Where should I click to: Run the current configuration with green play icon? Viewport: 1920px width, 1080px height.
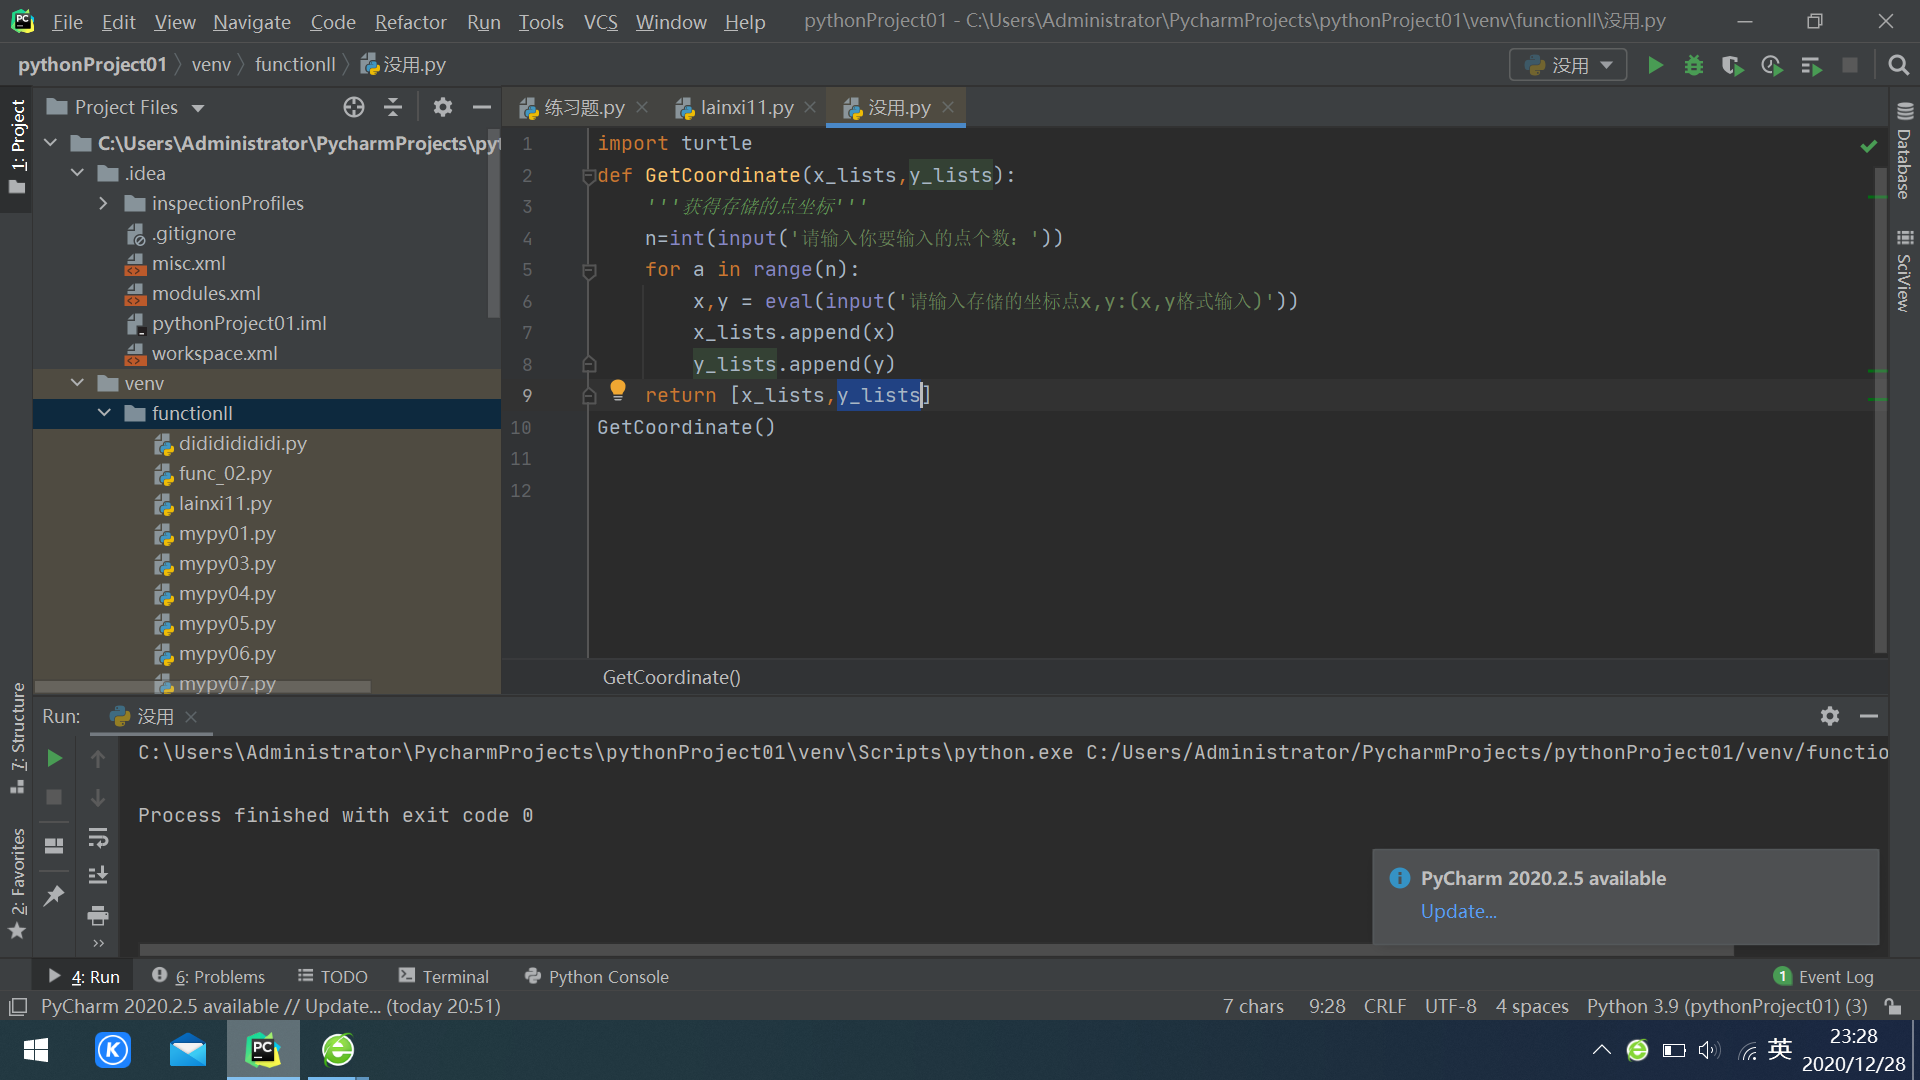(x=1655, y=65)
